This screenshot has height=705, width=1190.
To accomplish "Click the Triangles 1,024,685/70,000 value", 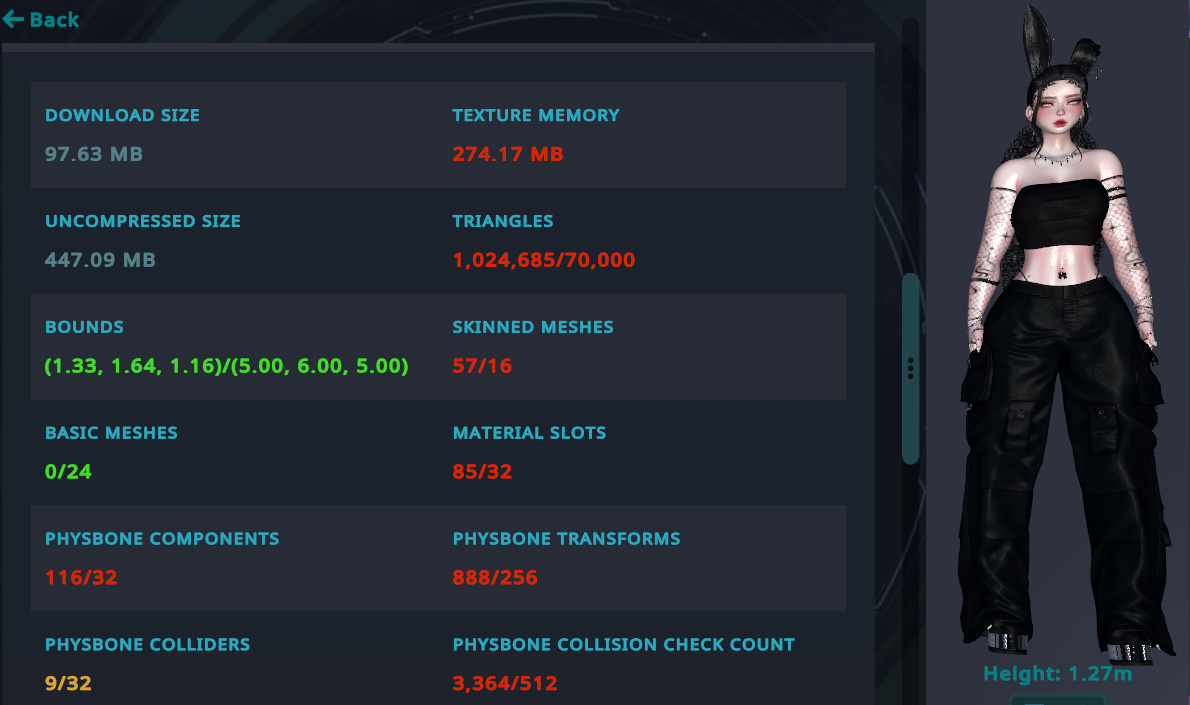I will tap(543, 260).
